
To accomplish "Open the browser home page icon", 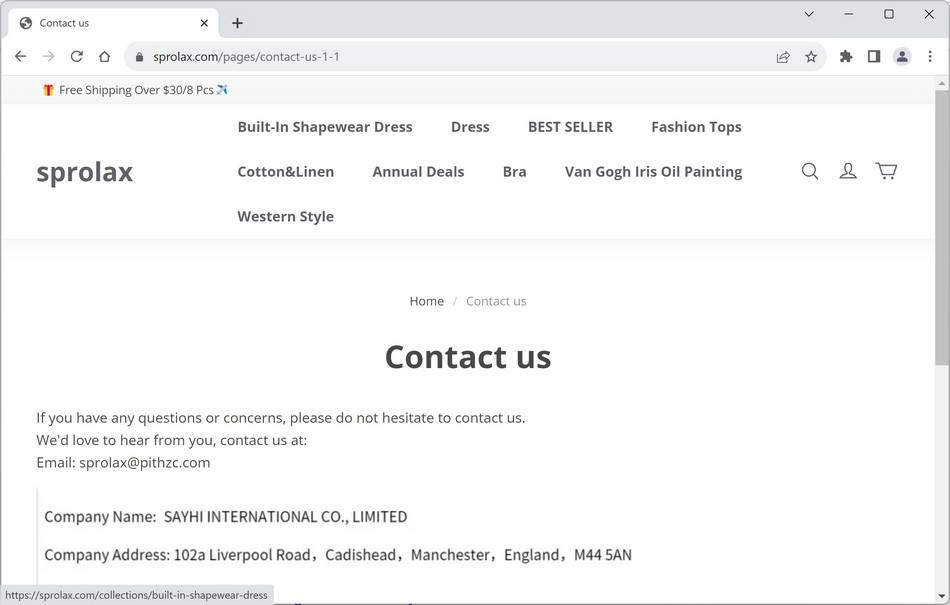I will [x=104, y=56].
